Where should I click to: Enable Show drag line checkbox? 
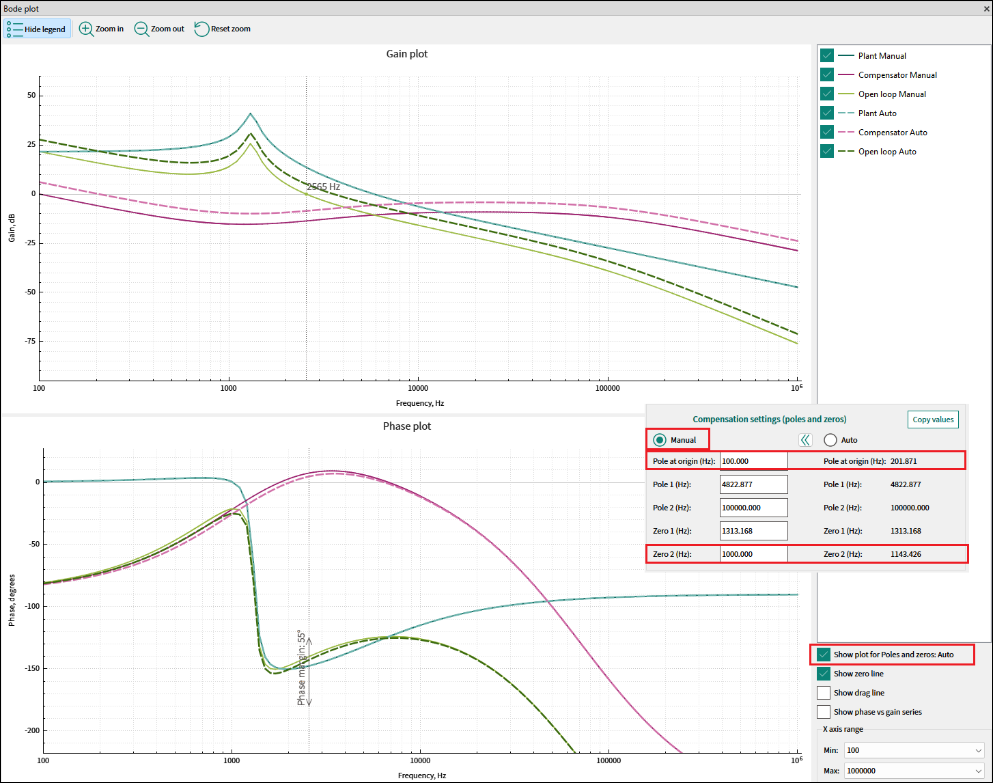[824, 692]
